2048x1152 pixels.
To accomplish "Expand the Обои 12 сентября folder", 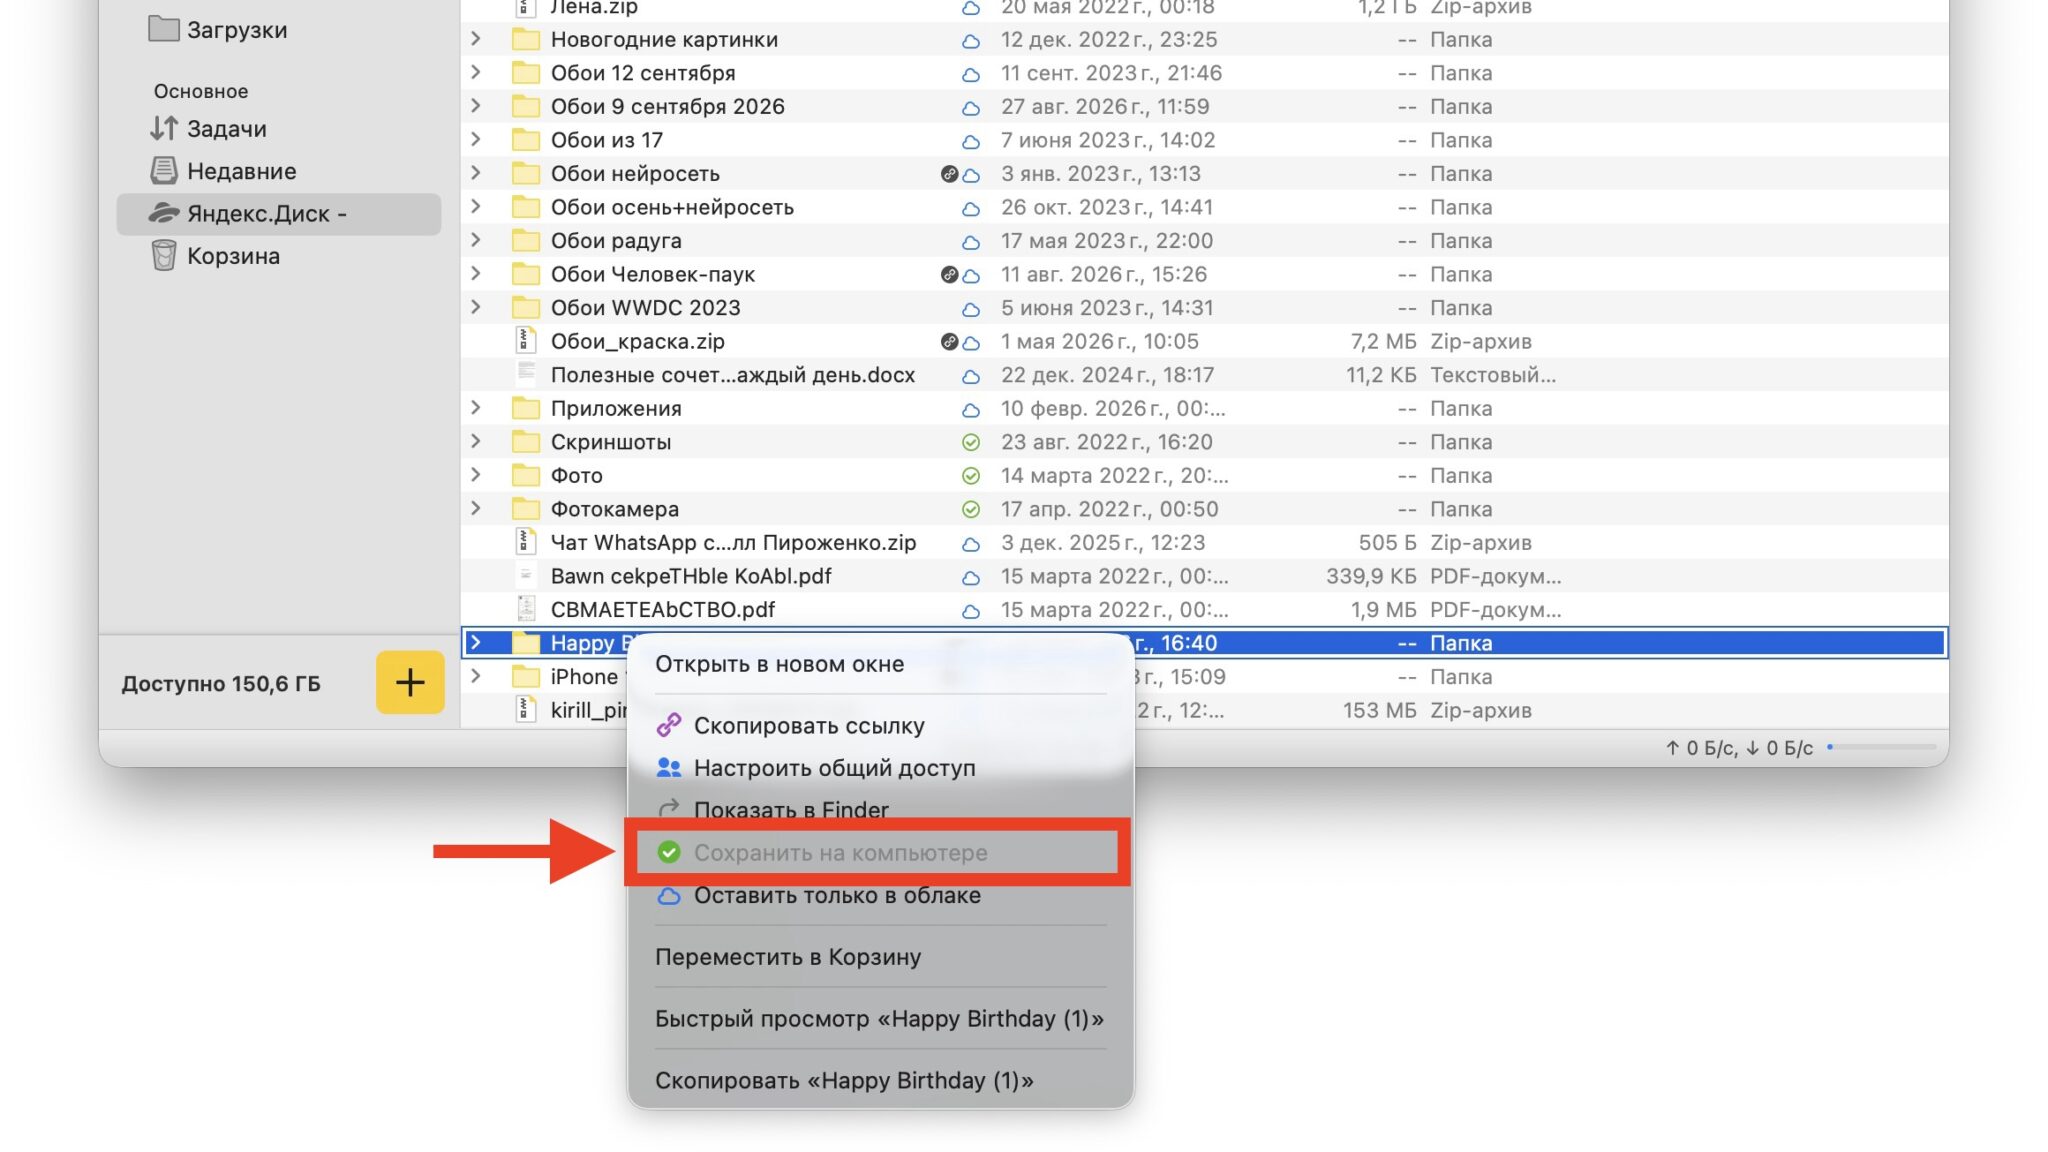I will click(476, 73).
